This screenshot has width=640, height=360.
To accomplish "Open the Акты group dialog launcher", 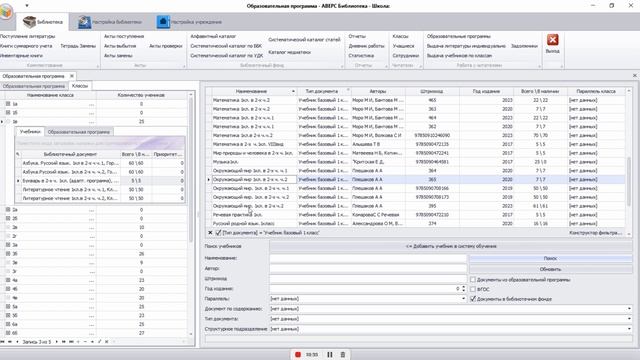I will pyautogui.click(x=184, y=66).
